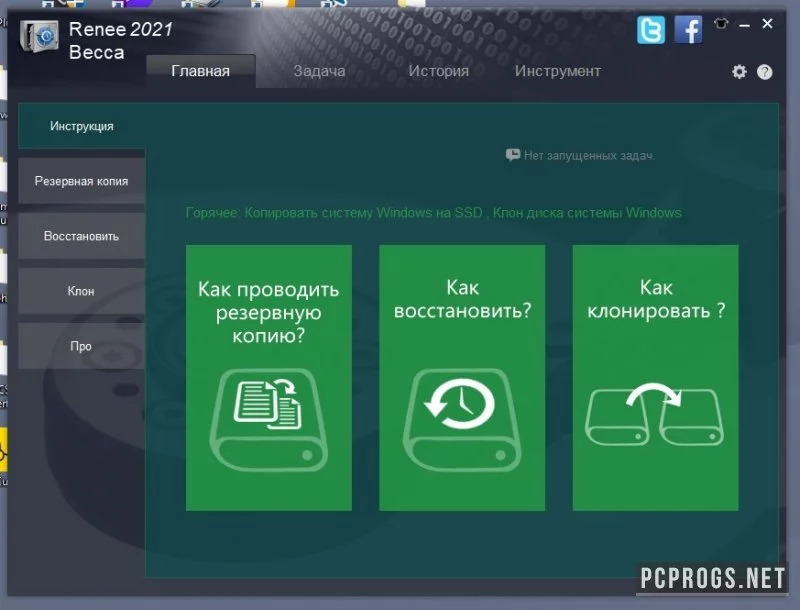Image resolution: width=800 pixels, height=610 pixels.
Task: Select Восстановить in the sidebar
Action: (82, 236)
